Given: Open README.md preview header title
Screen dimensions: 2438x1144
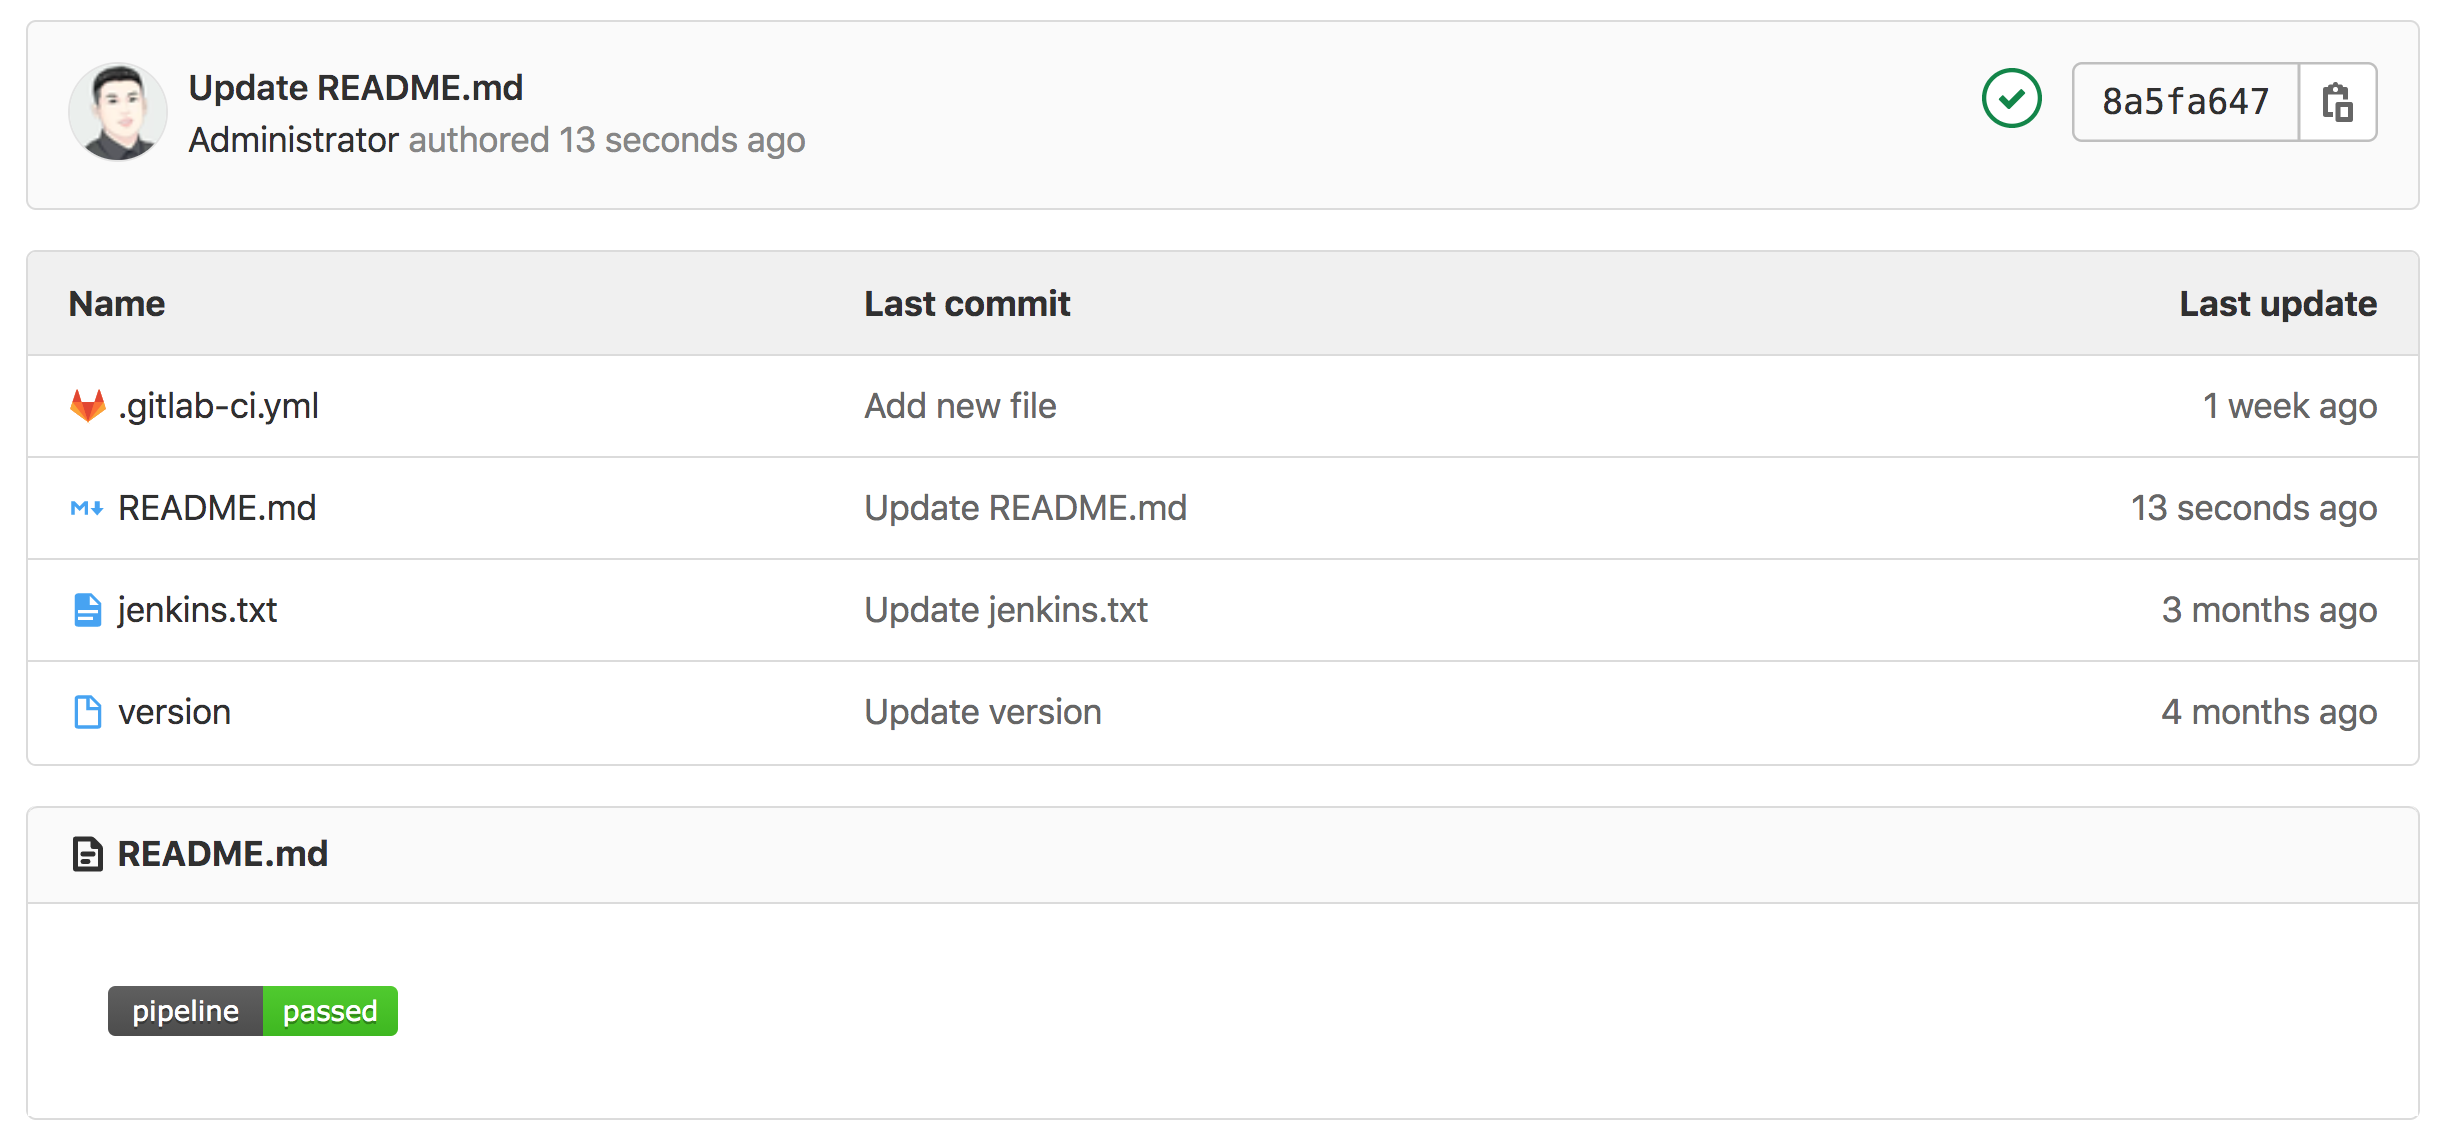Looking at the screenshot, I should (223, 854).
